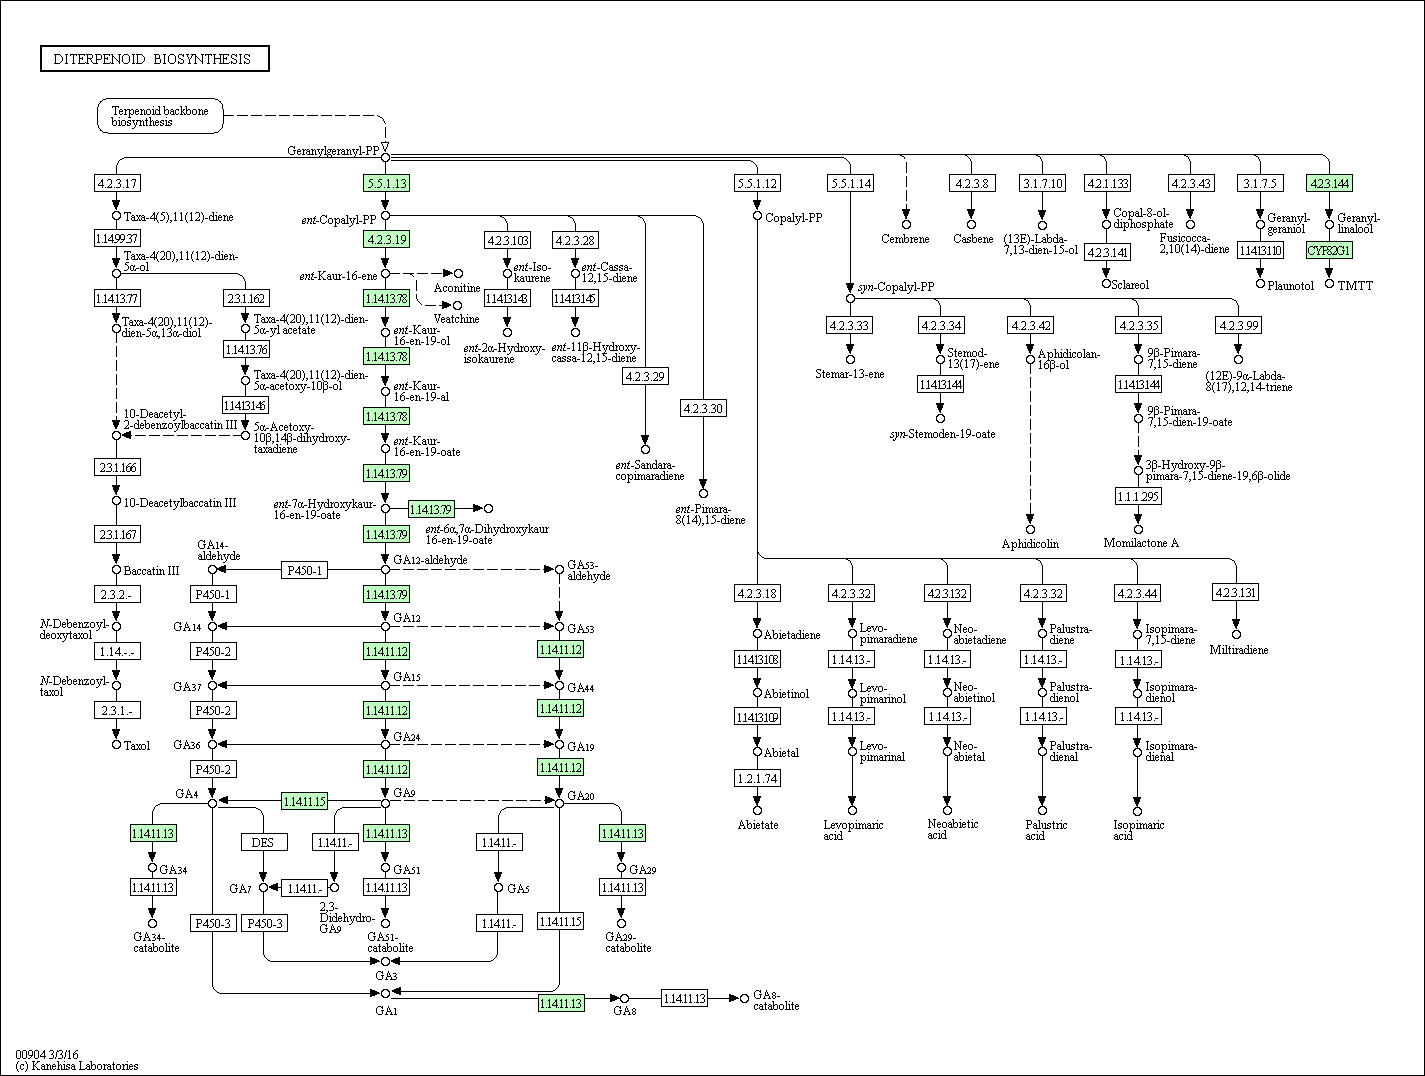1425x1076 pixels.
Task: Select the Taxol compound circle
Action: (117, 744)
